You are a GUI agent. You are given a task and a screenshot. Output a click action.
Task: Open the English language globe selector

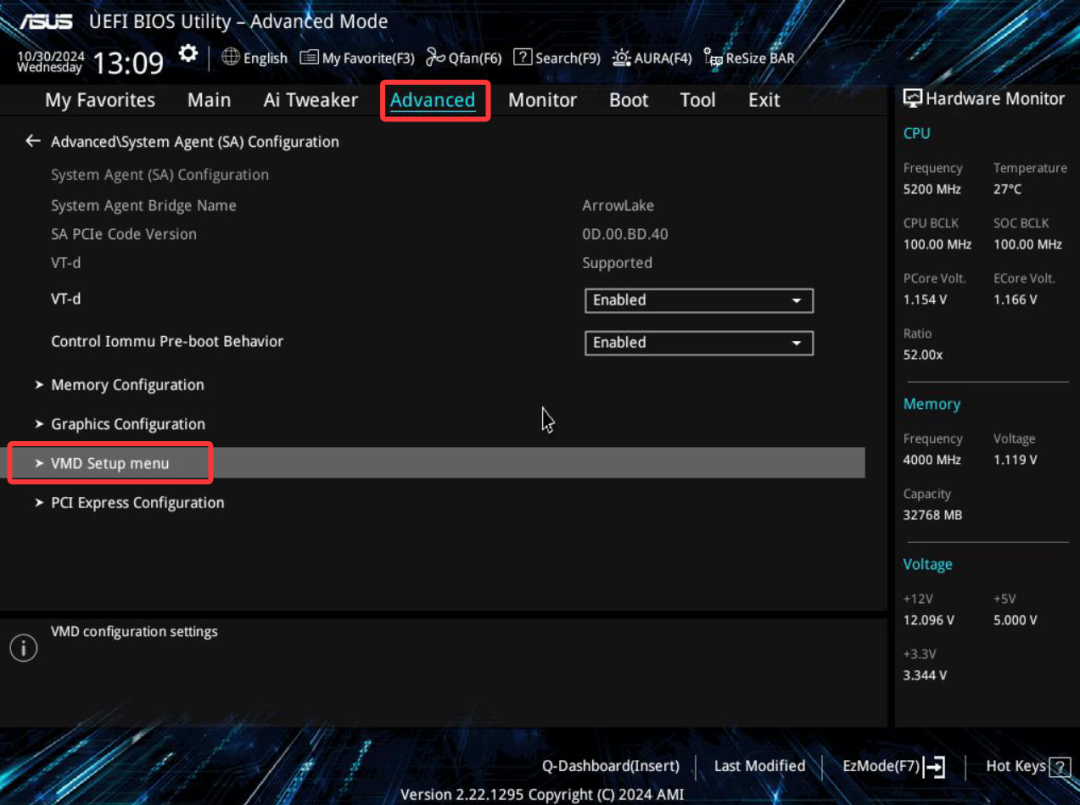pos(254,58)
